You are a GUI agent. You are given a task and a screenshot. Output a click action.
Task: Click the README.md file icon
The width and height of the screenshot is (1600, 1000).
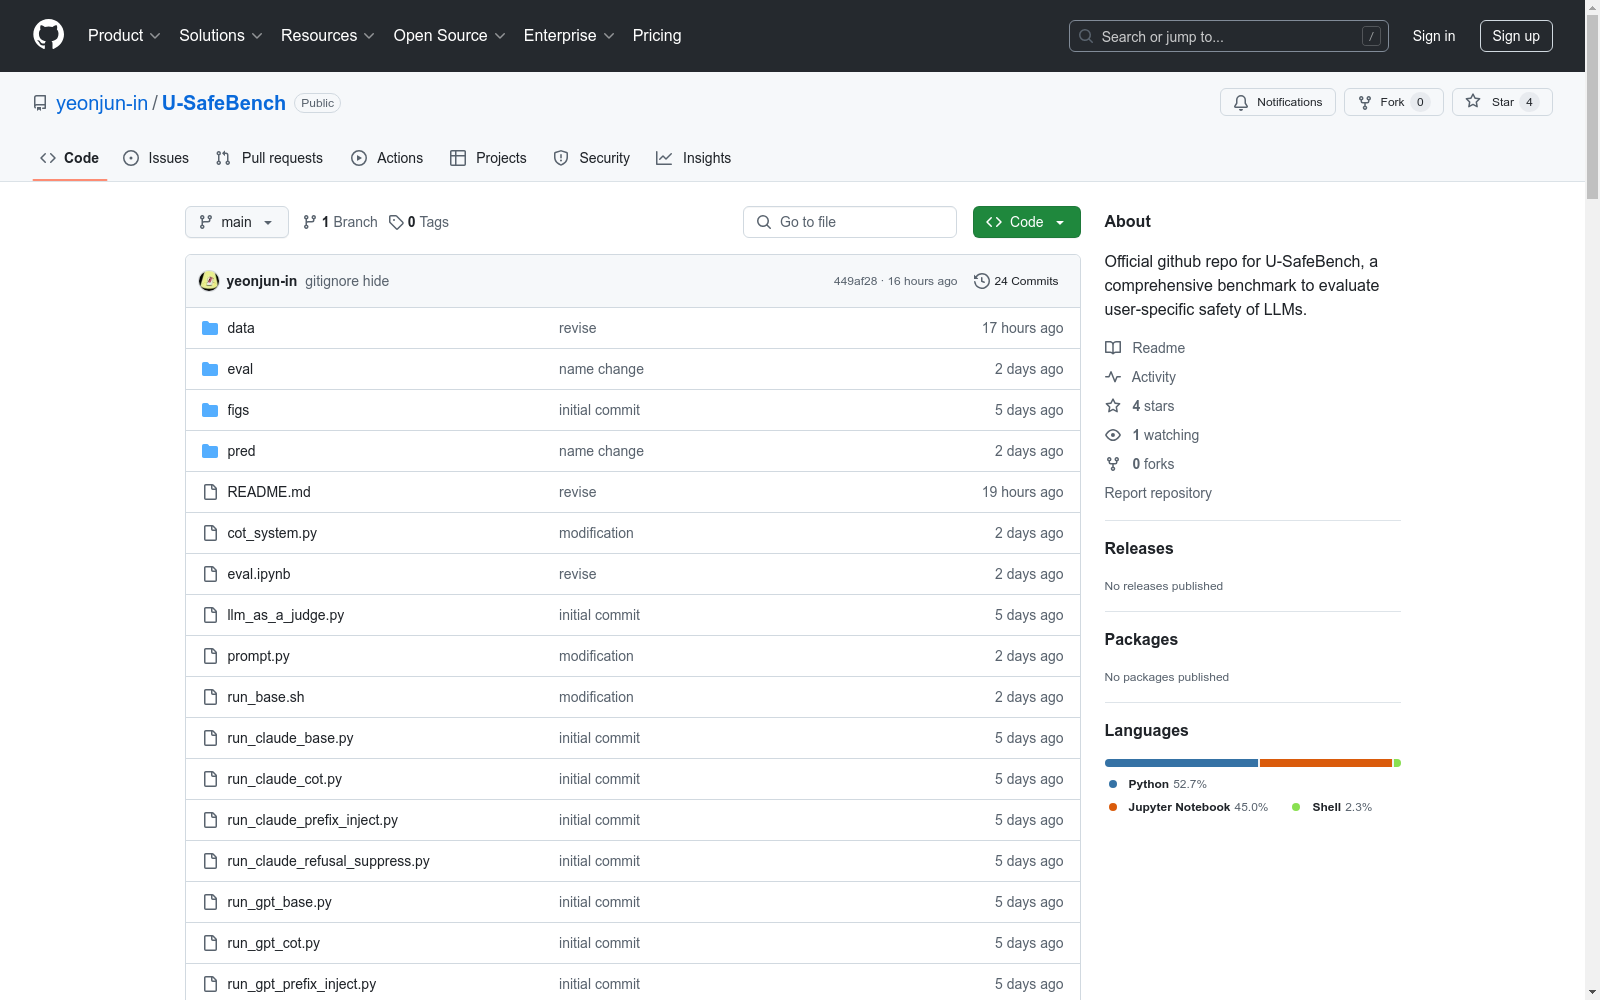(210, 492)
